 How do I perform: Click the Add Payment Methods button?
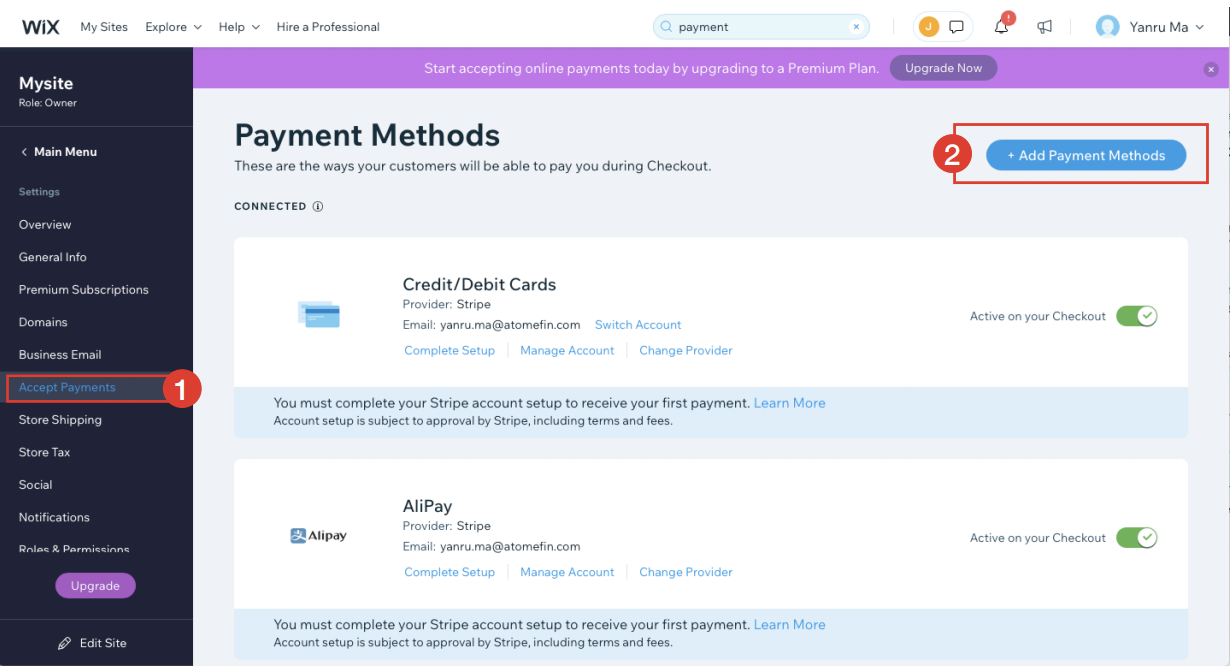(1086, 155)
